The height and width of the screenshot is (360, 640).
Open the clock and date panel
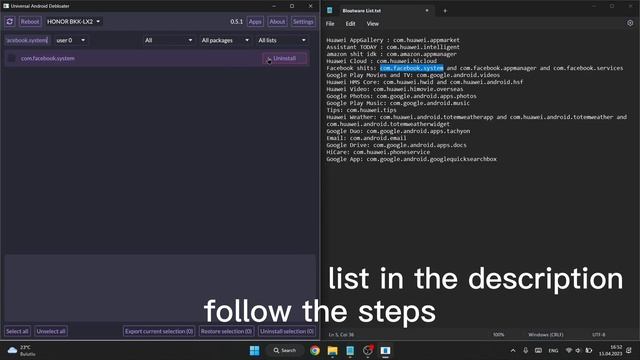pyautogui.click(x=611, y=350)
